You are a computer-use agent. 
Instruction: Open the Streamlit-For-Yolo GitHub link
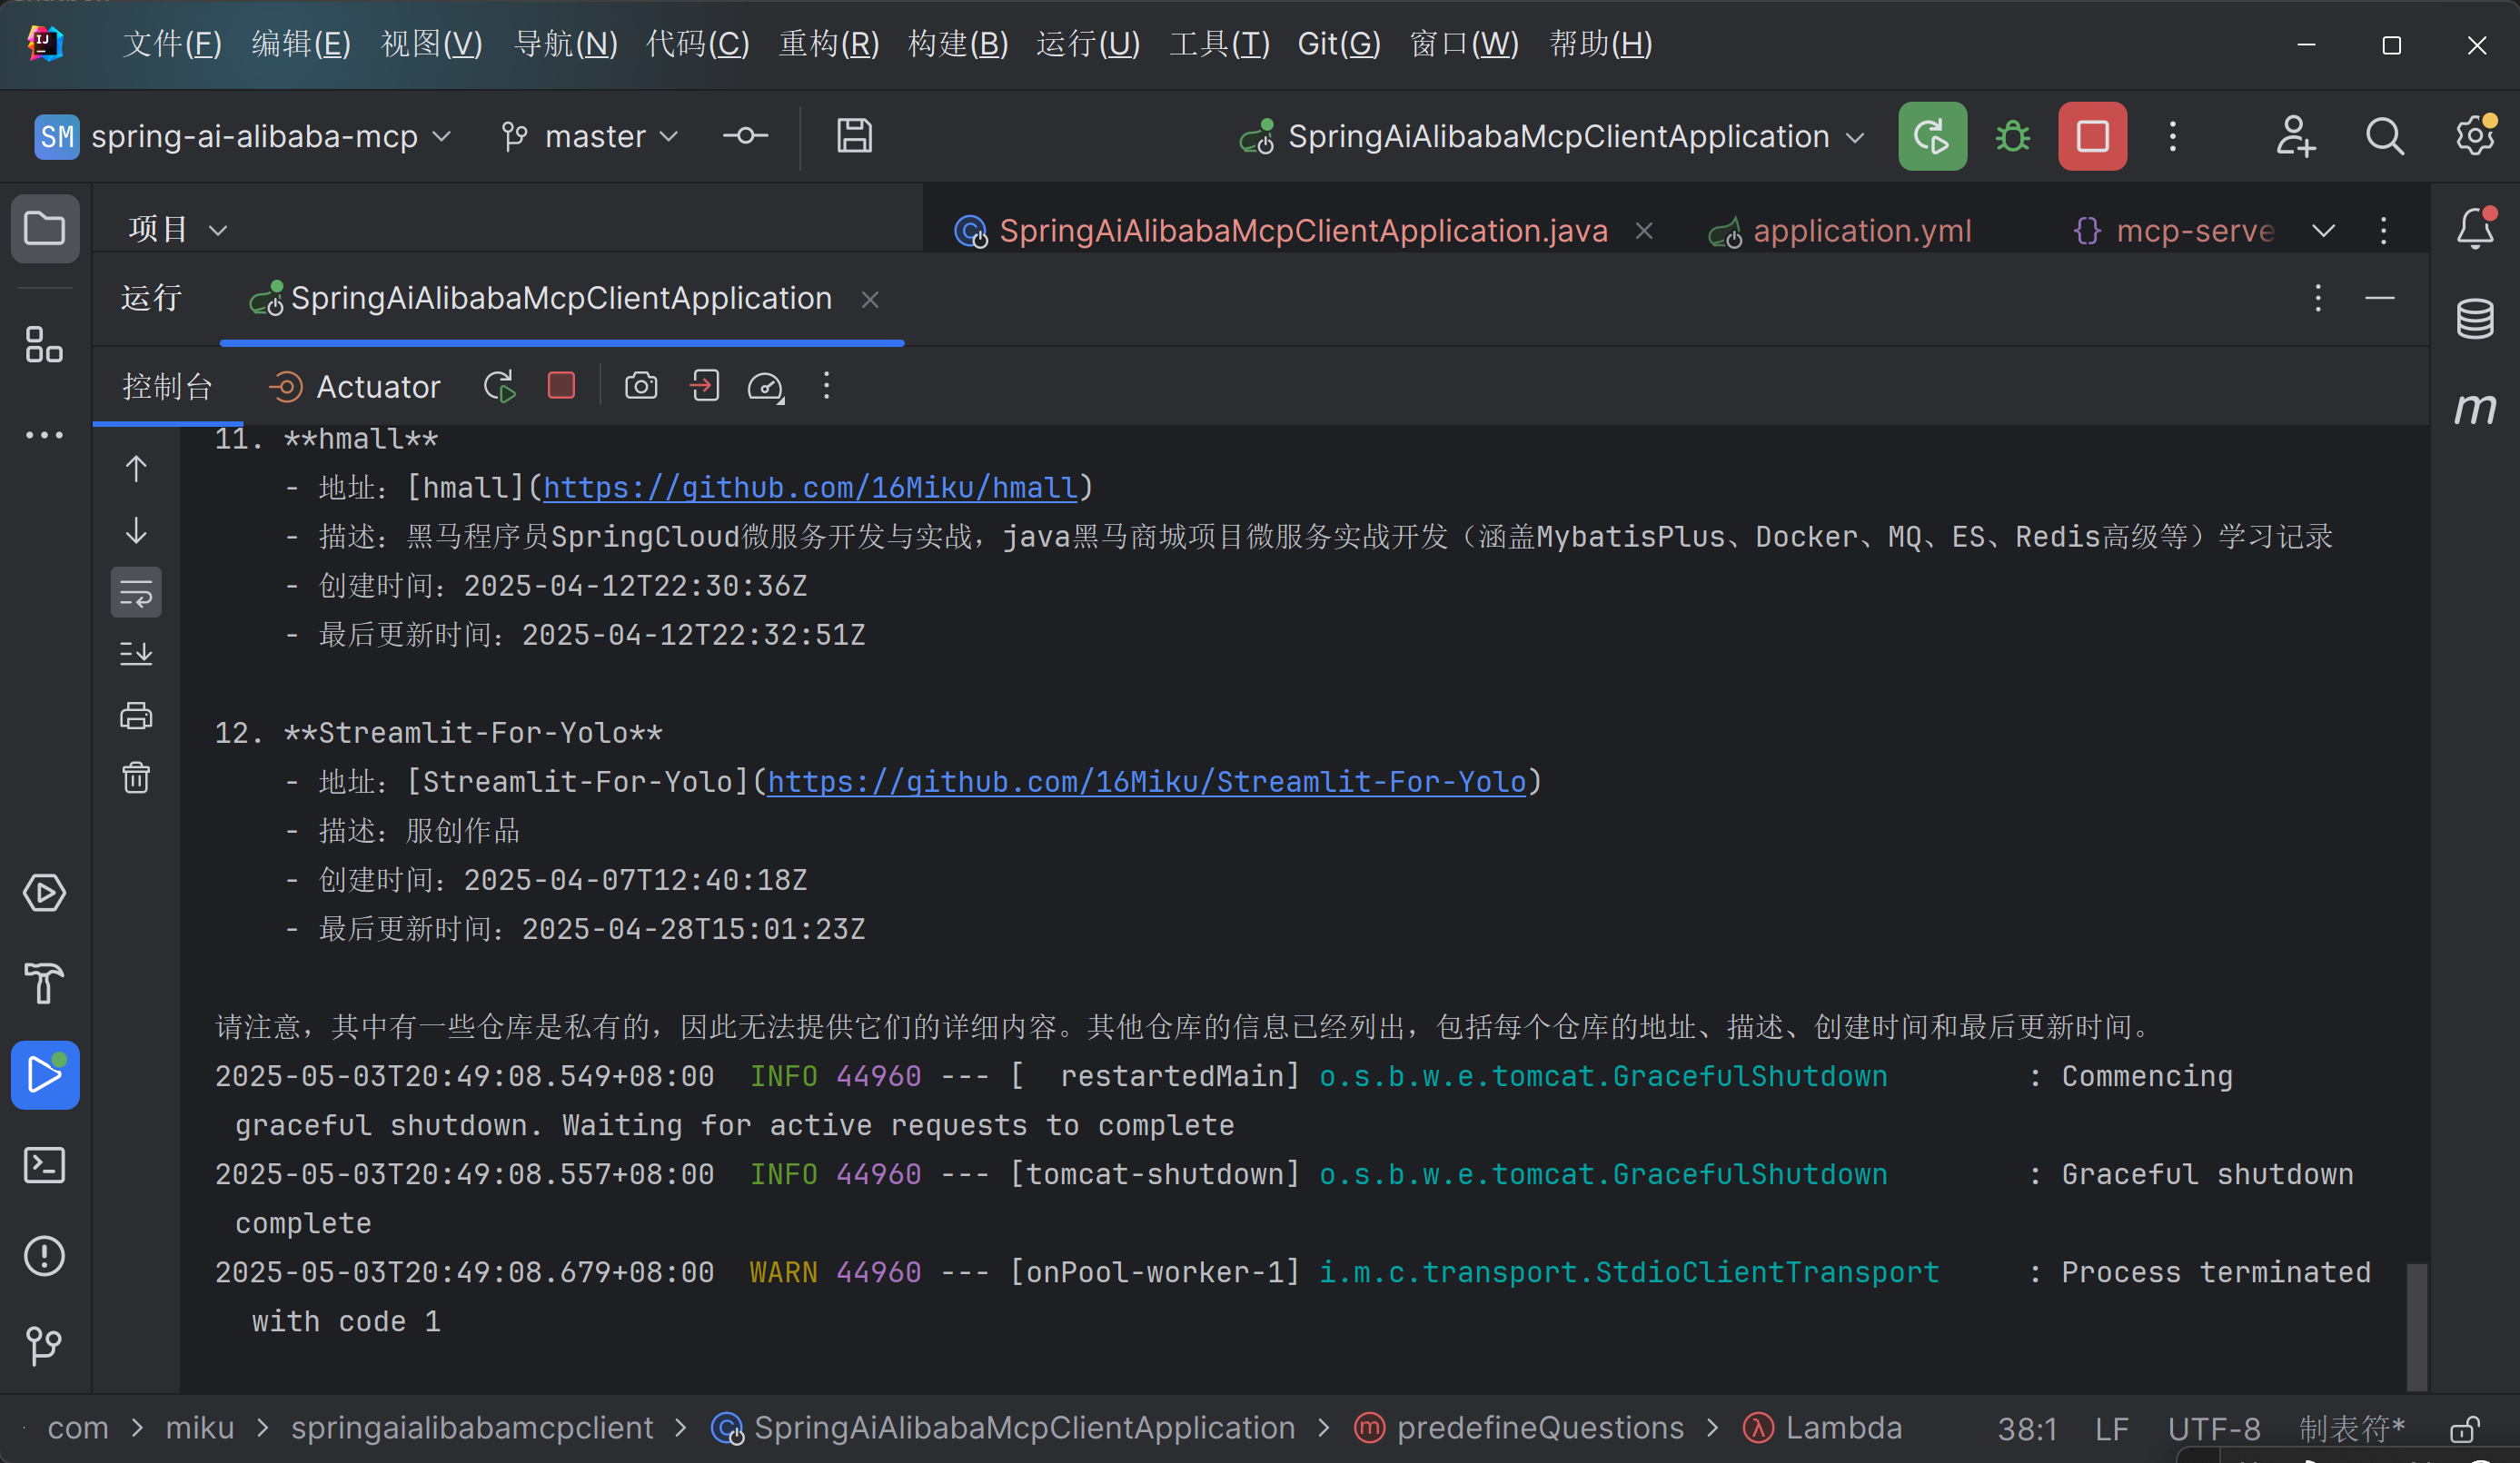1146,782
